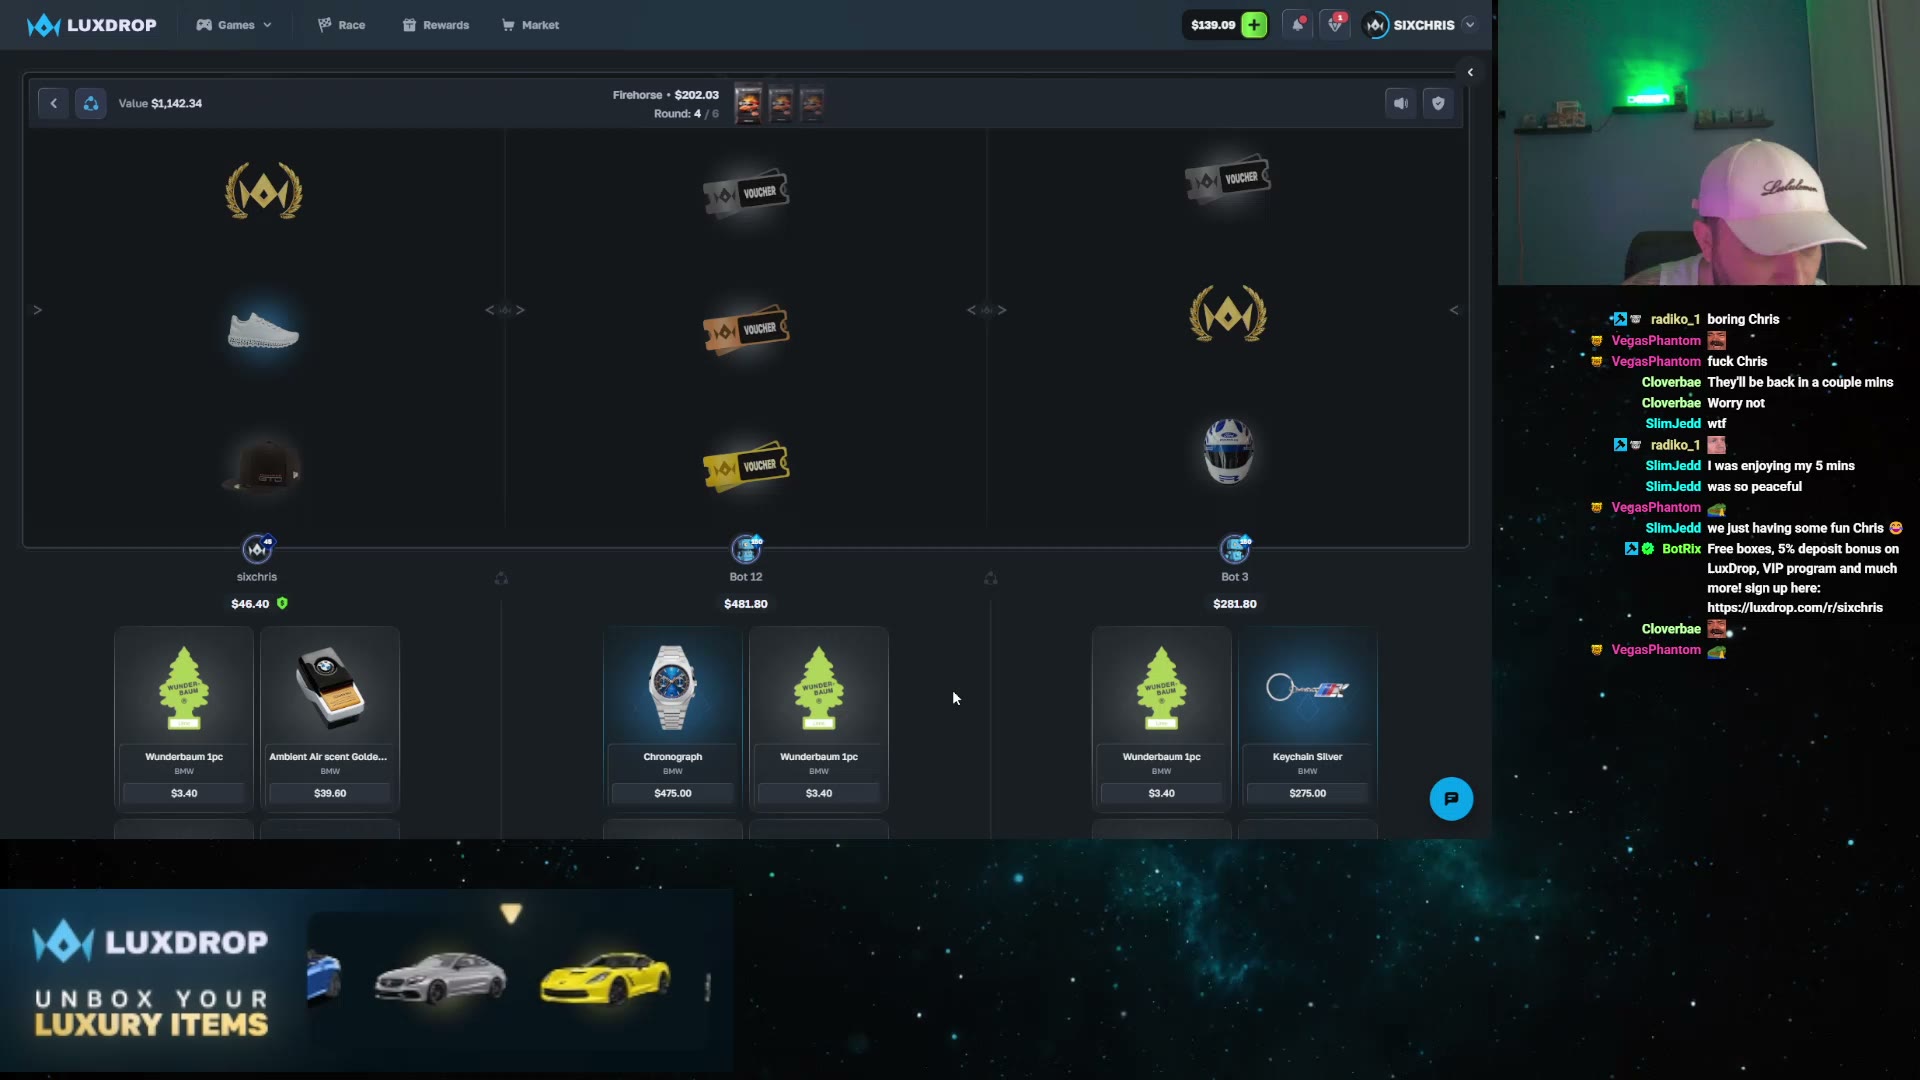Go back using the battle back arrow
This screenshot has width=1920, height=1080.
54,103
